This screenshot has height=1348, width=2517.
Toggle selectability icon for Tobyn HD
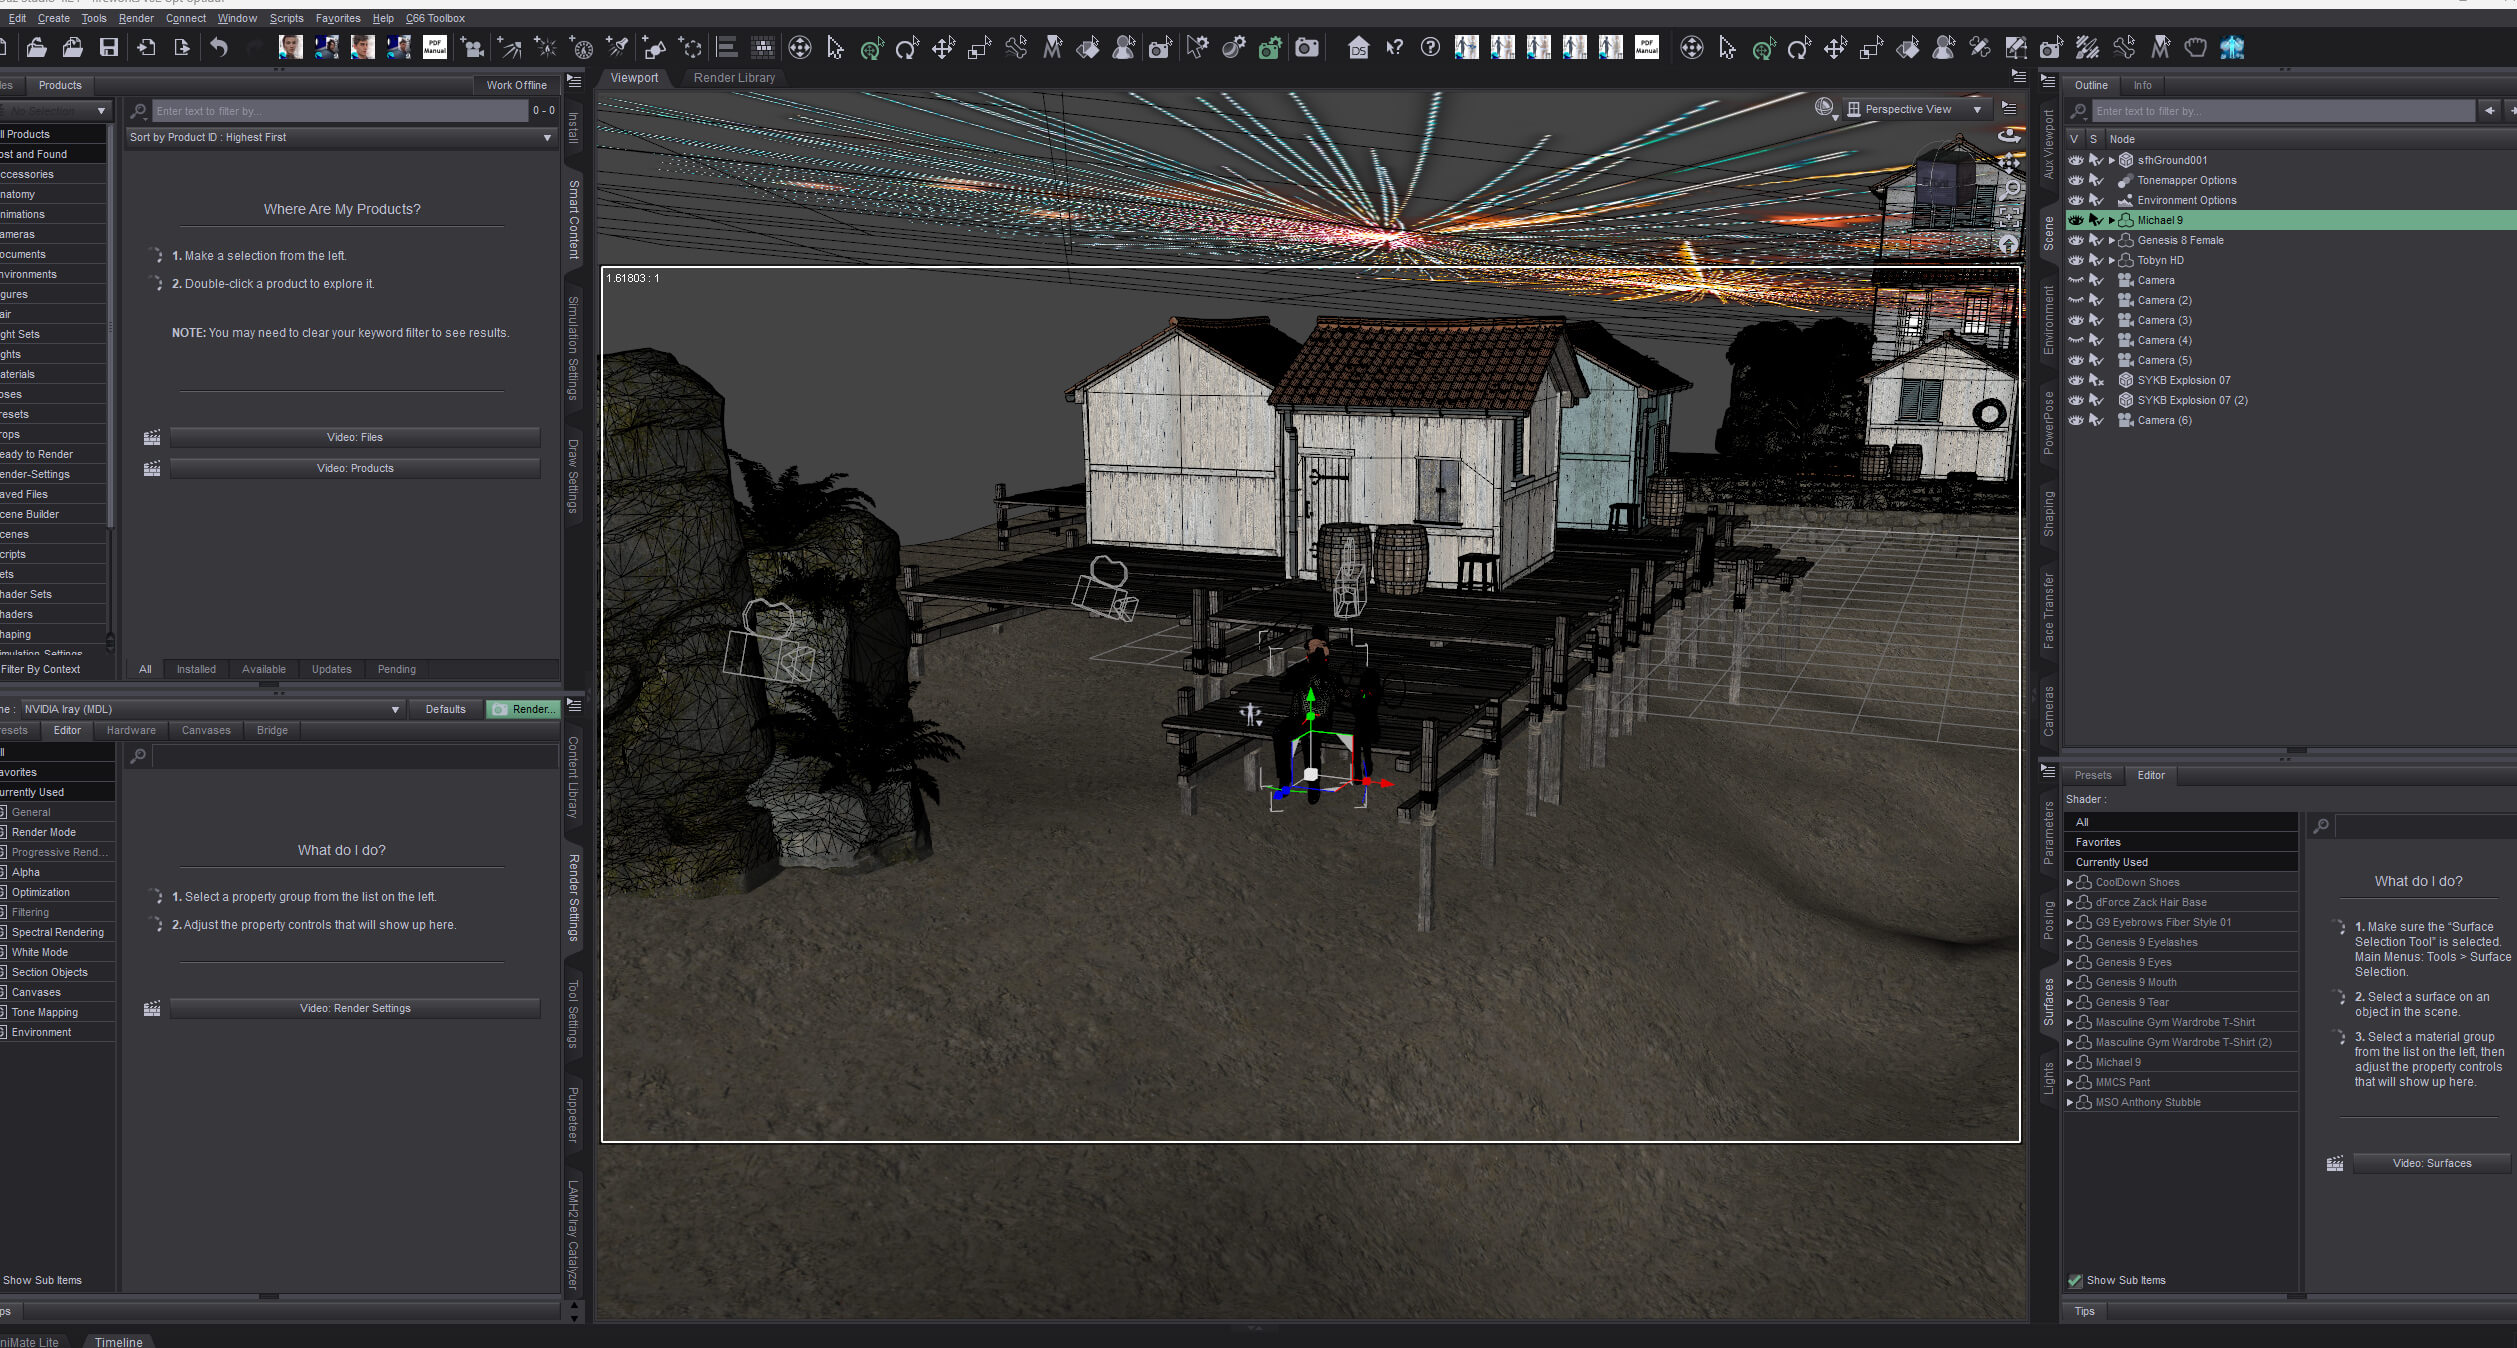2096,260
